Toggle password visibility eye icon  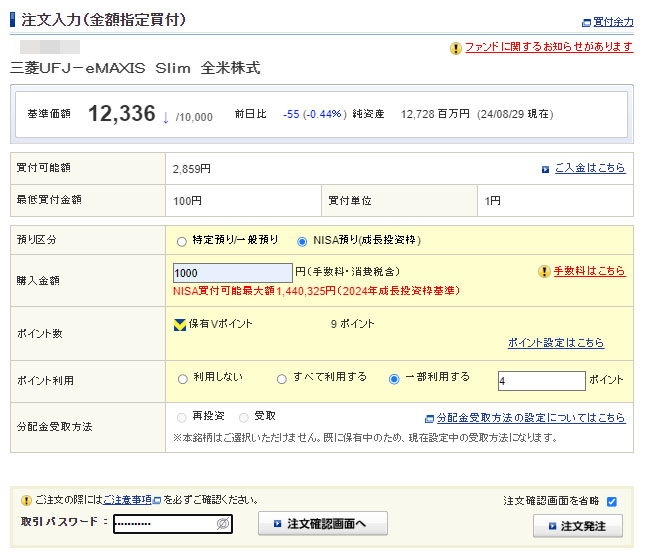(223, 524)
